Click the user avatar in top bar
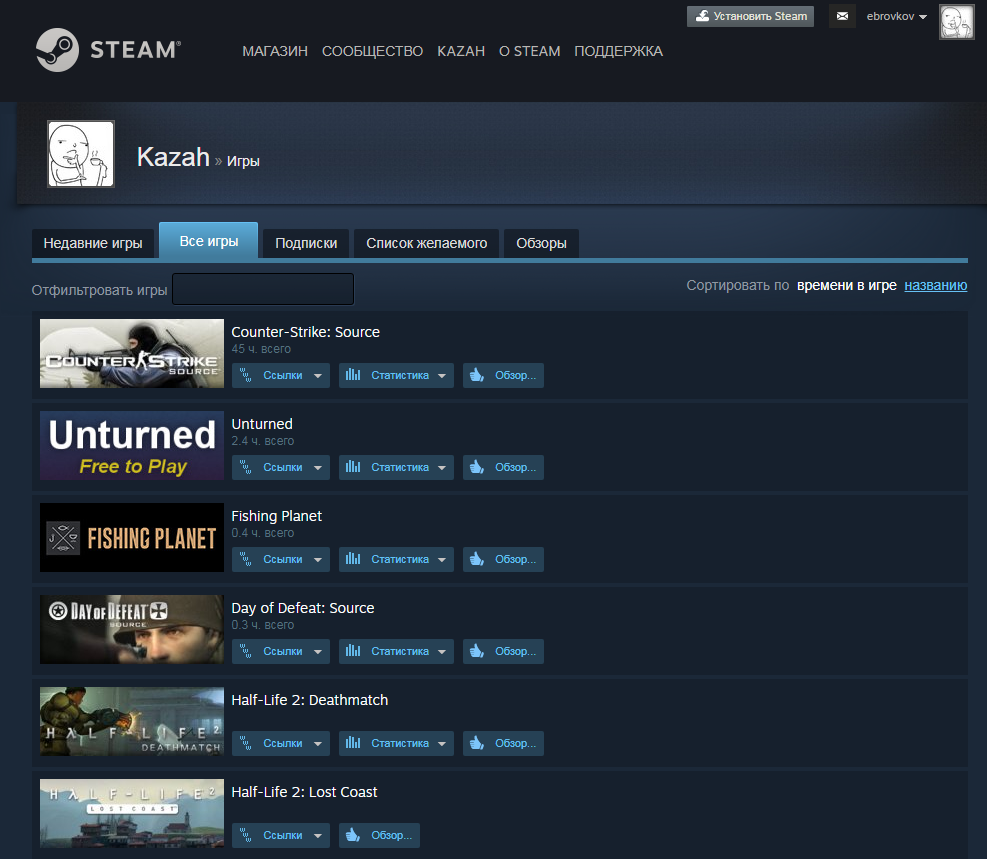The width and height of the screenshot is (987, 859). pos(956,21)
